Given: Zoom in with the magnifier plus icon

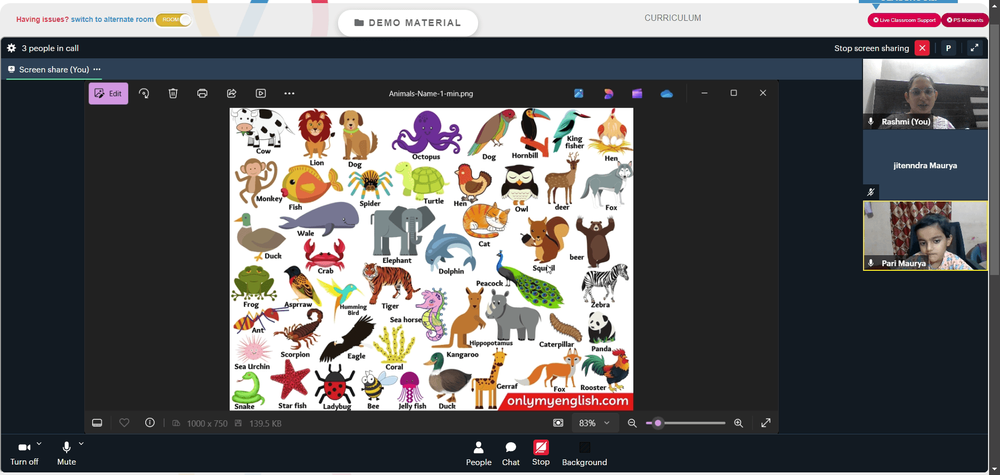Looking at the screenshot, I should [x=739, y=423].
